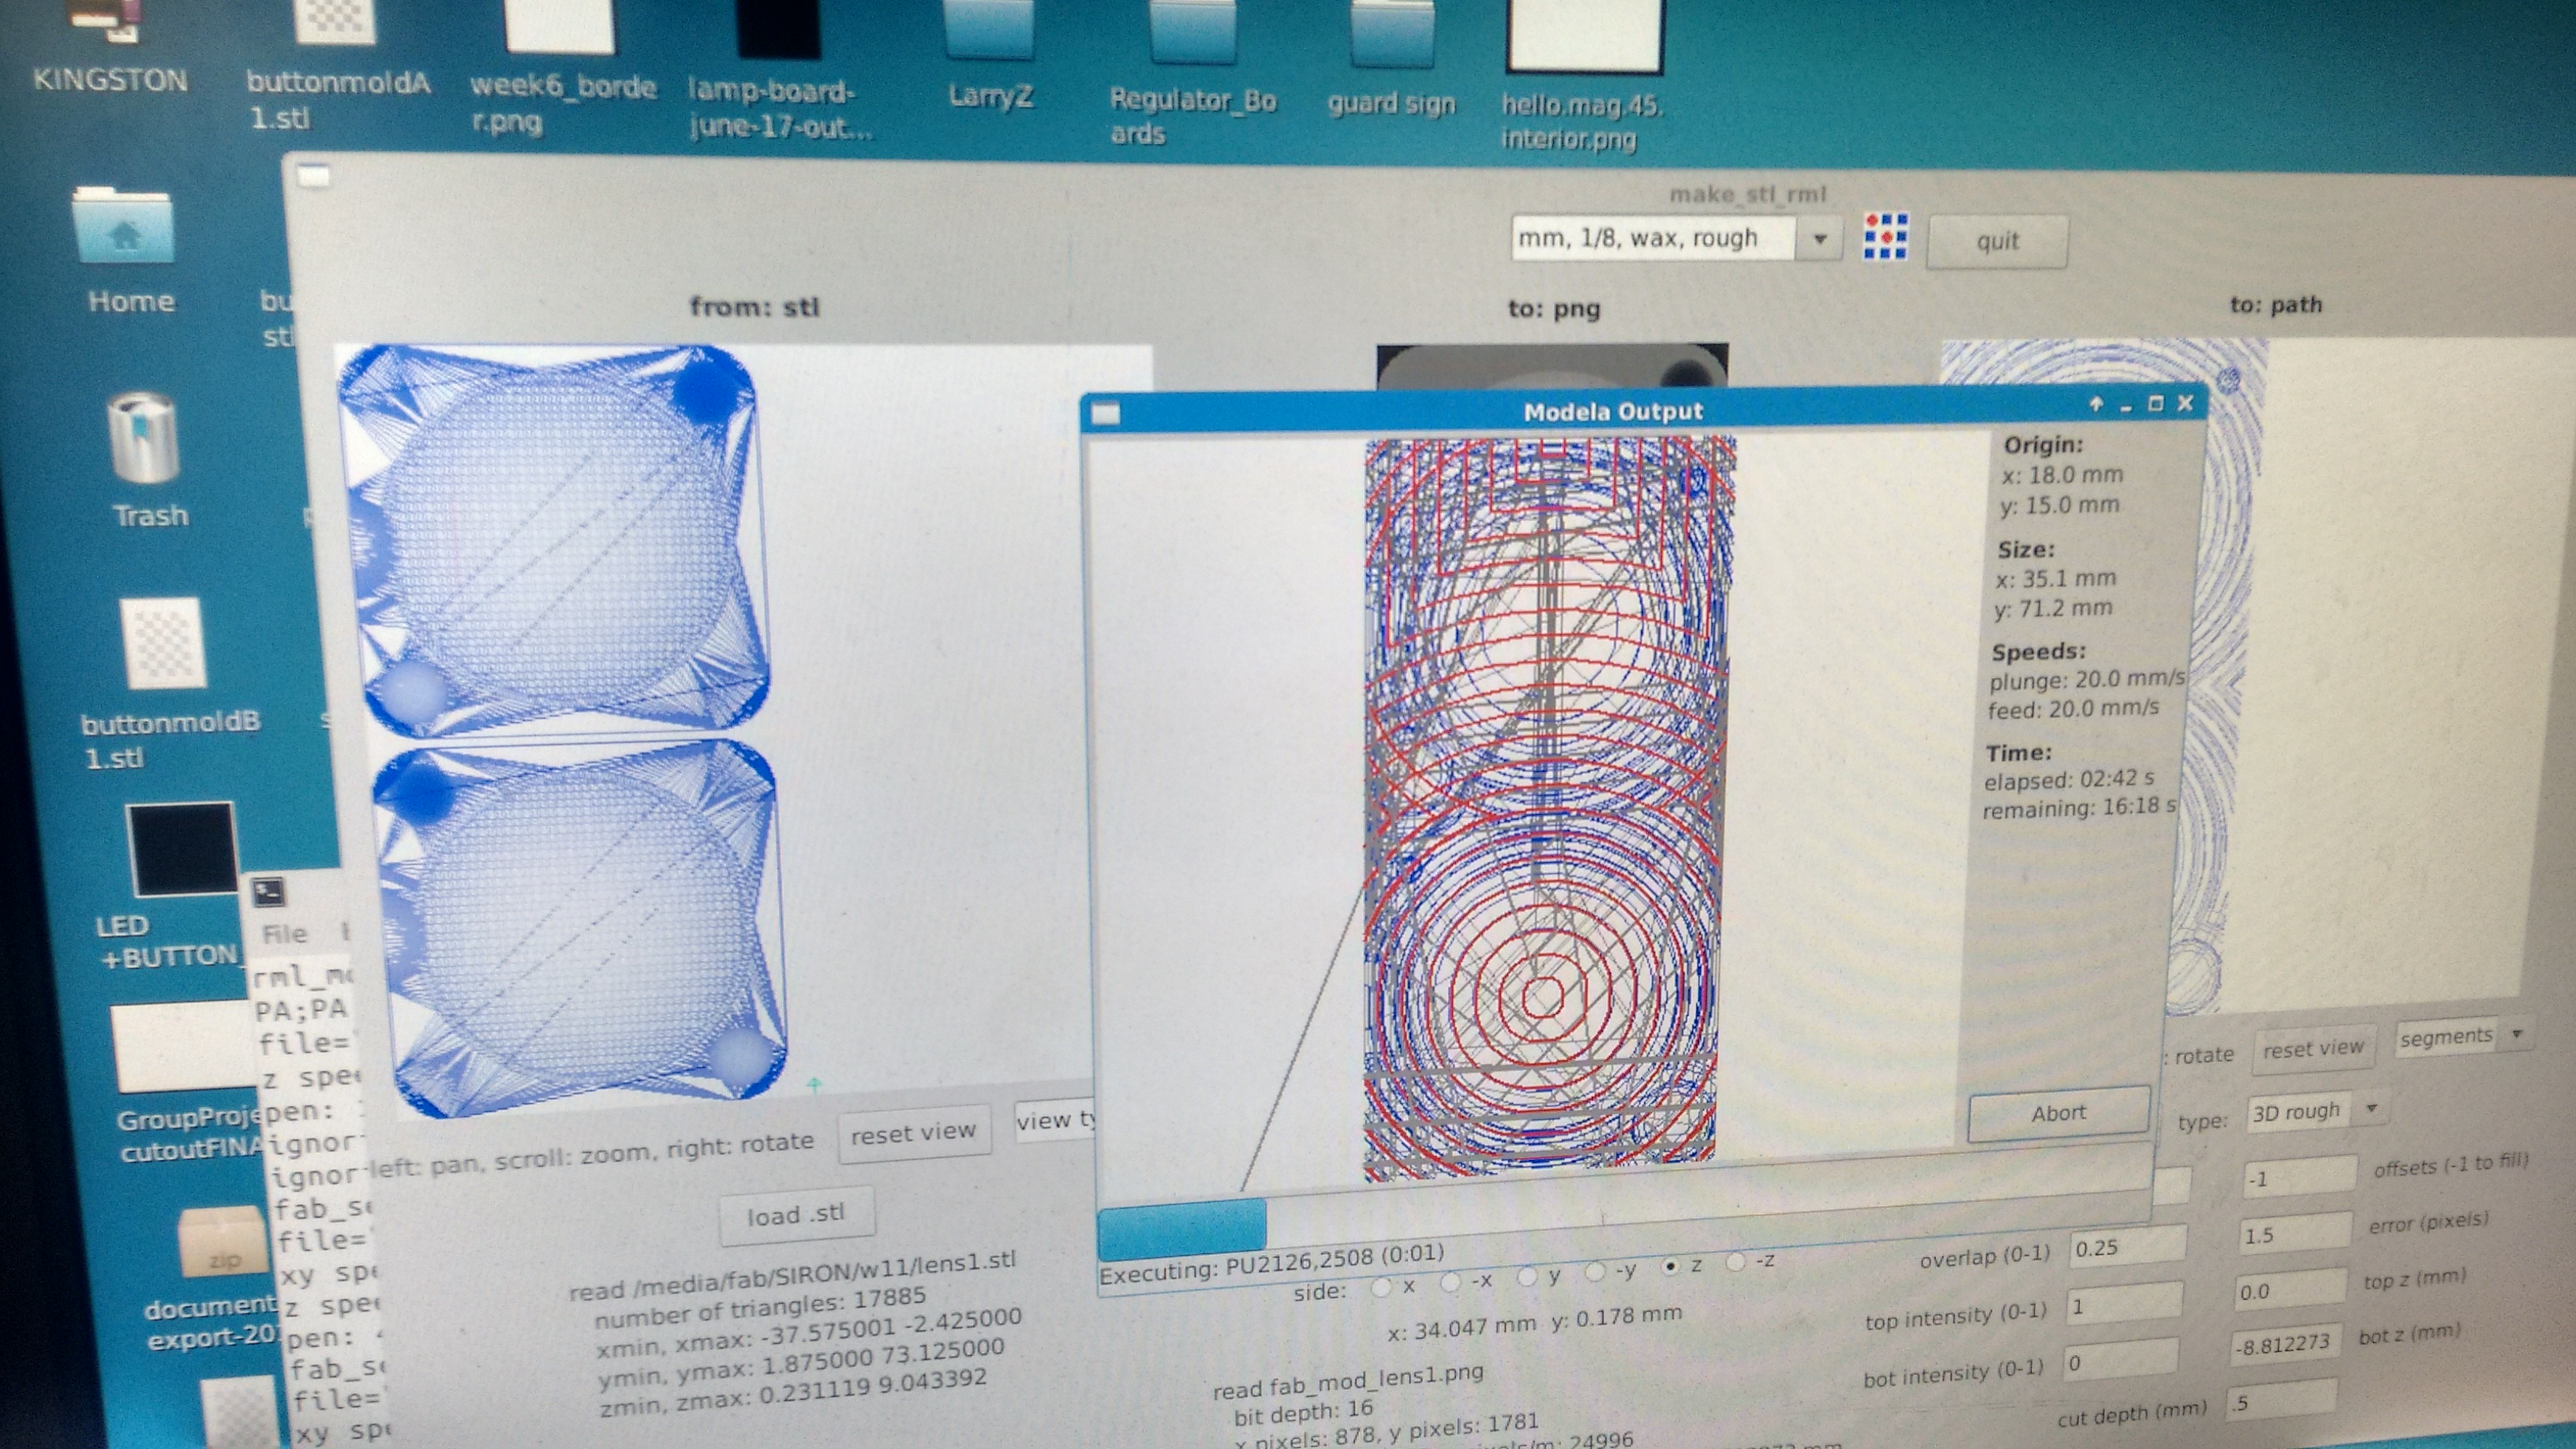Open Modela Output window menu icon
The width and height of the screenshot is (2576, 1449).
(1105, 413)
